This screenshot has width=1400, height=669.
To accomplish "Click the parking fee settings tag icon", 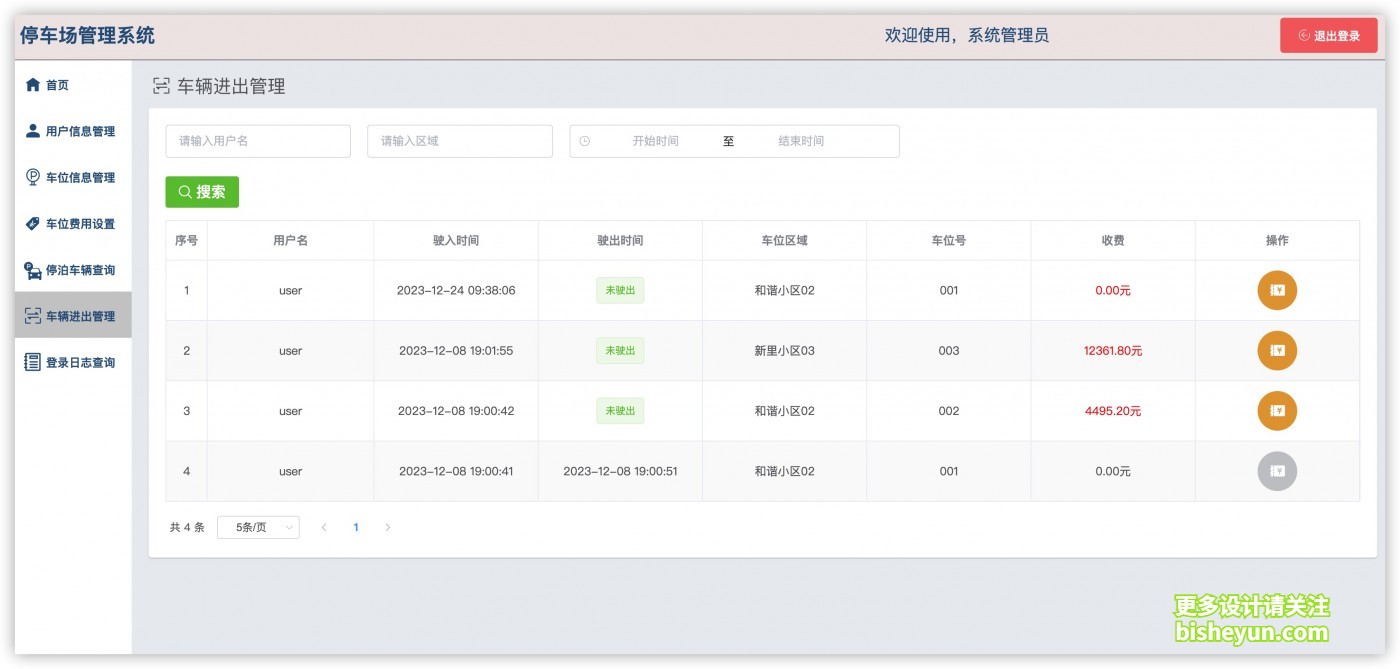I will coord(33,223).
